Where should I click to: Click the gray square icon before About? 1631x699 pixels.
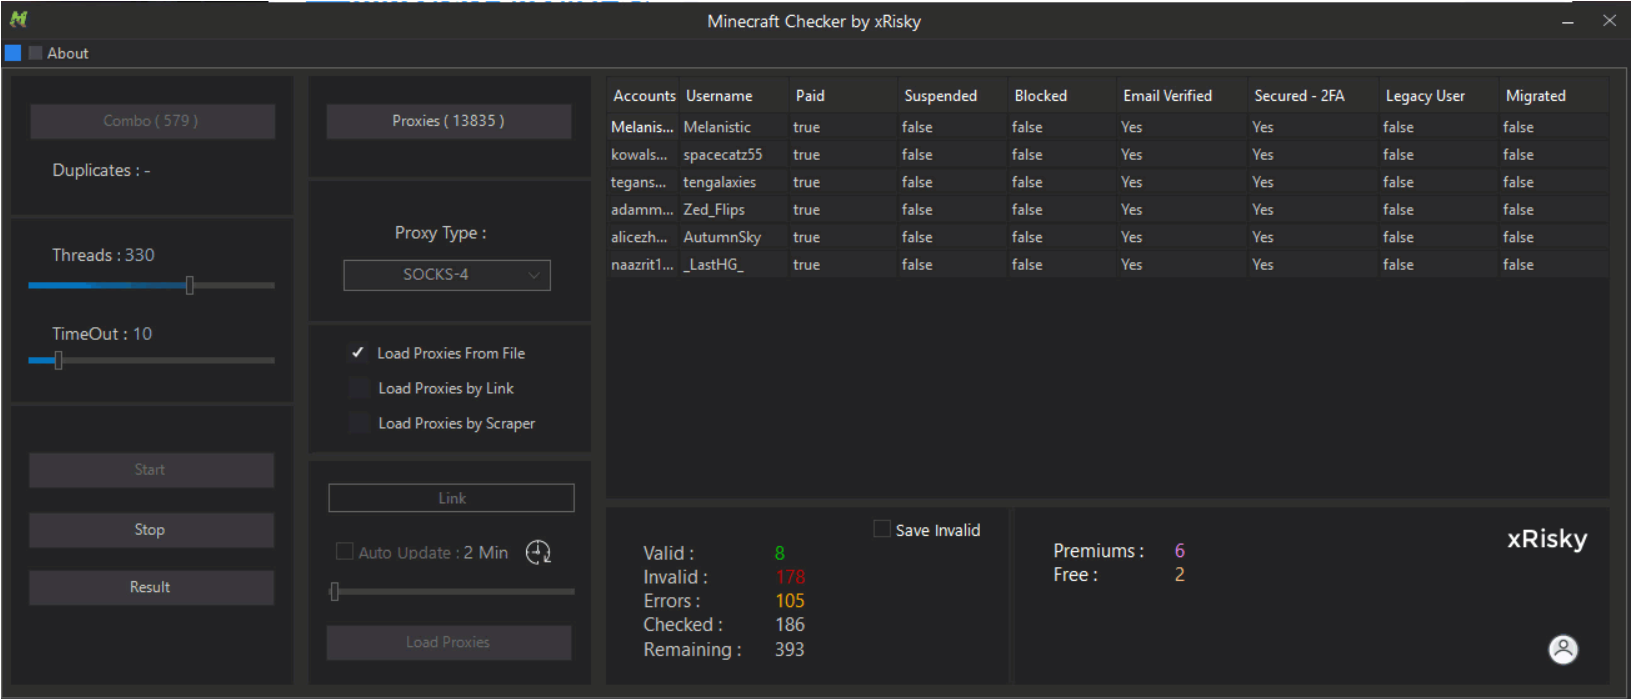click(36, 53)
